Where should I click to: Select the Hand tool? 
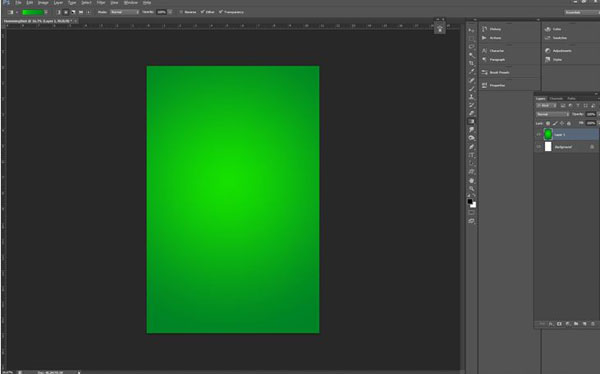(471, 180)
